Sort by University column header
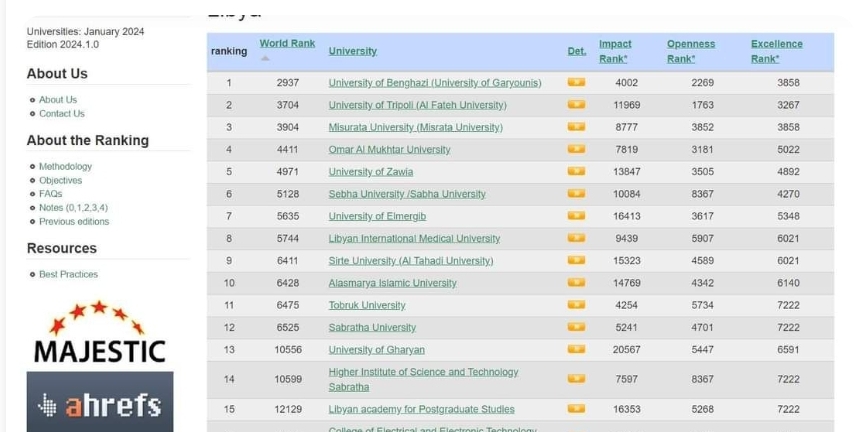This screenshot has height=432, width=864. coord(353,51)
